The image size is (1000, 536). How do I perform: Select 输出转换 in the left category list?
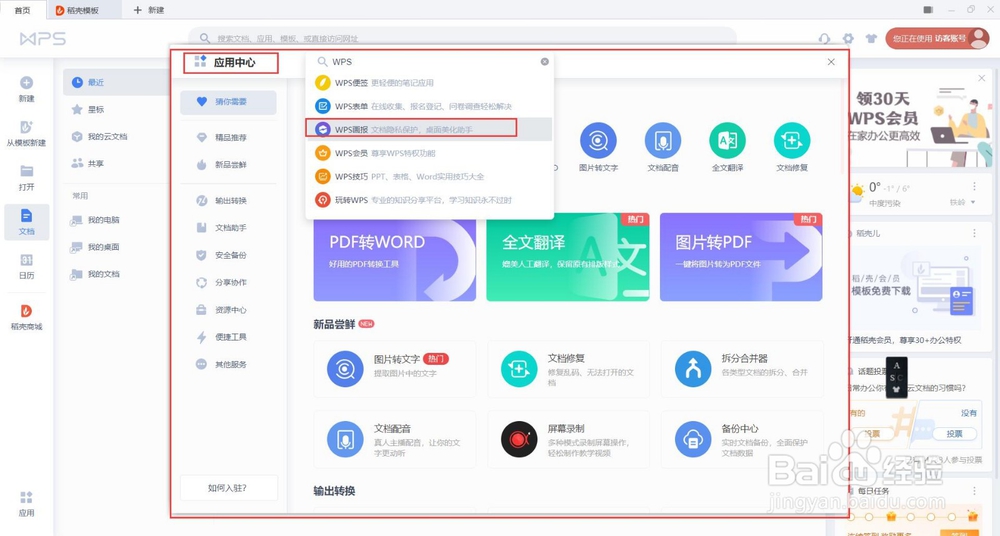[x=228, y=200]
